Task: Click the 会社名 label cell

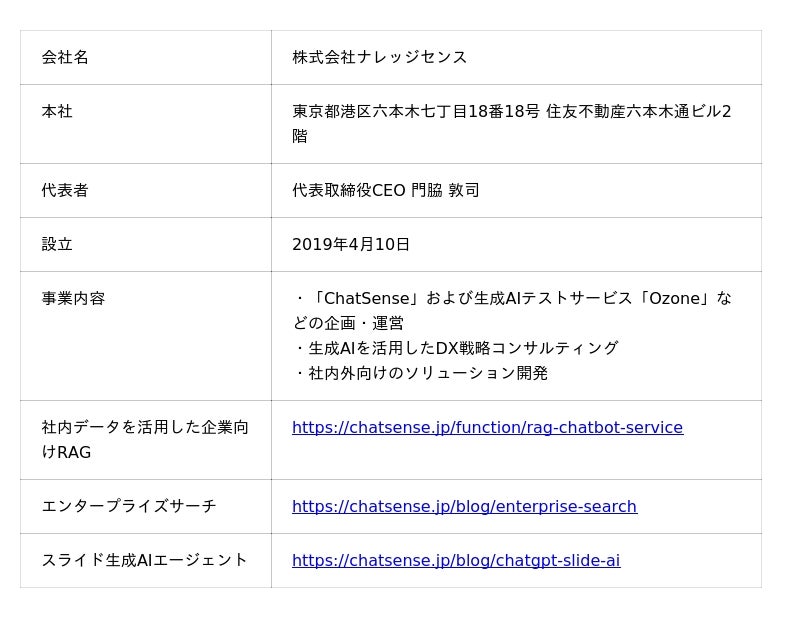Action: [65, 58]
